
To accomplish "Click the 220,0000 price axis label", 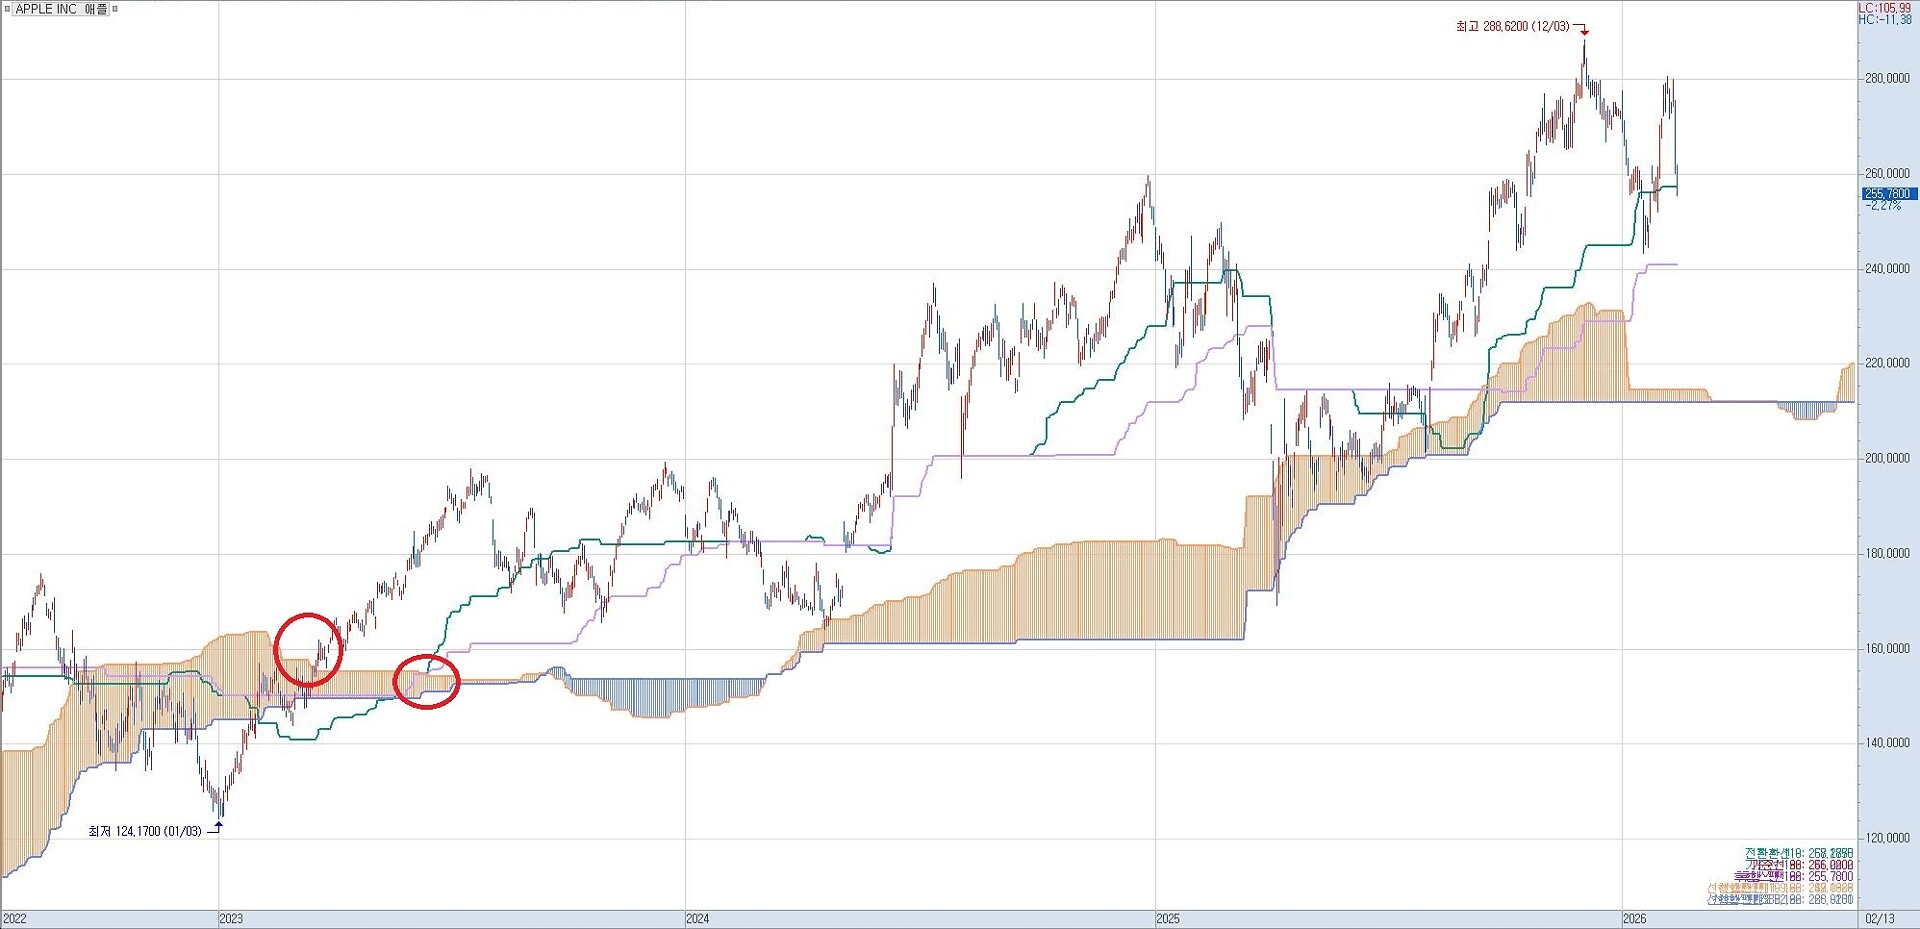I will coord(1887,364).
